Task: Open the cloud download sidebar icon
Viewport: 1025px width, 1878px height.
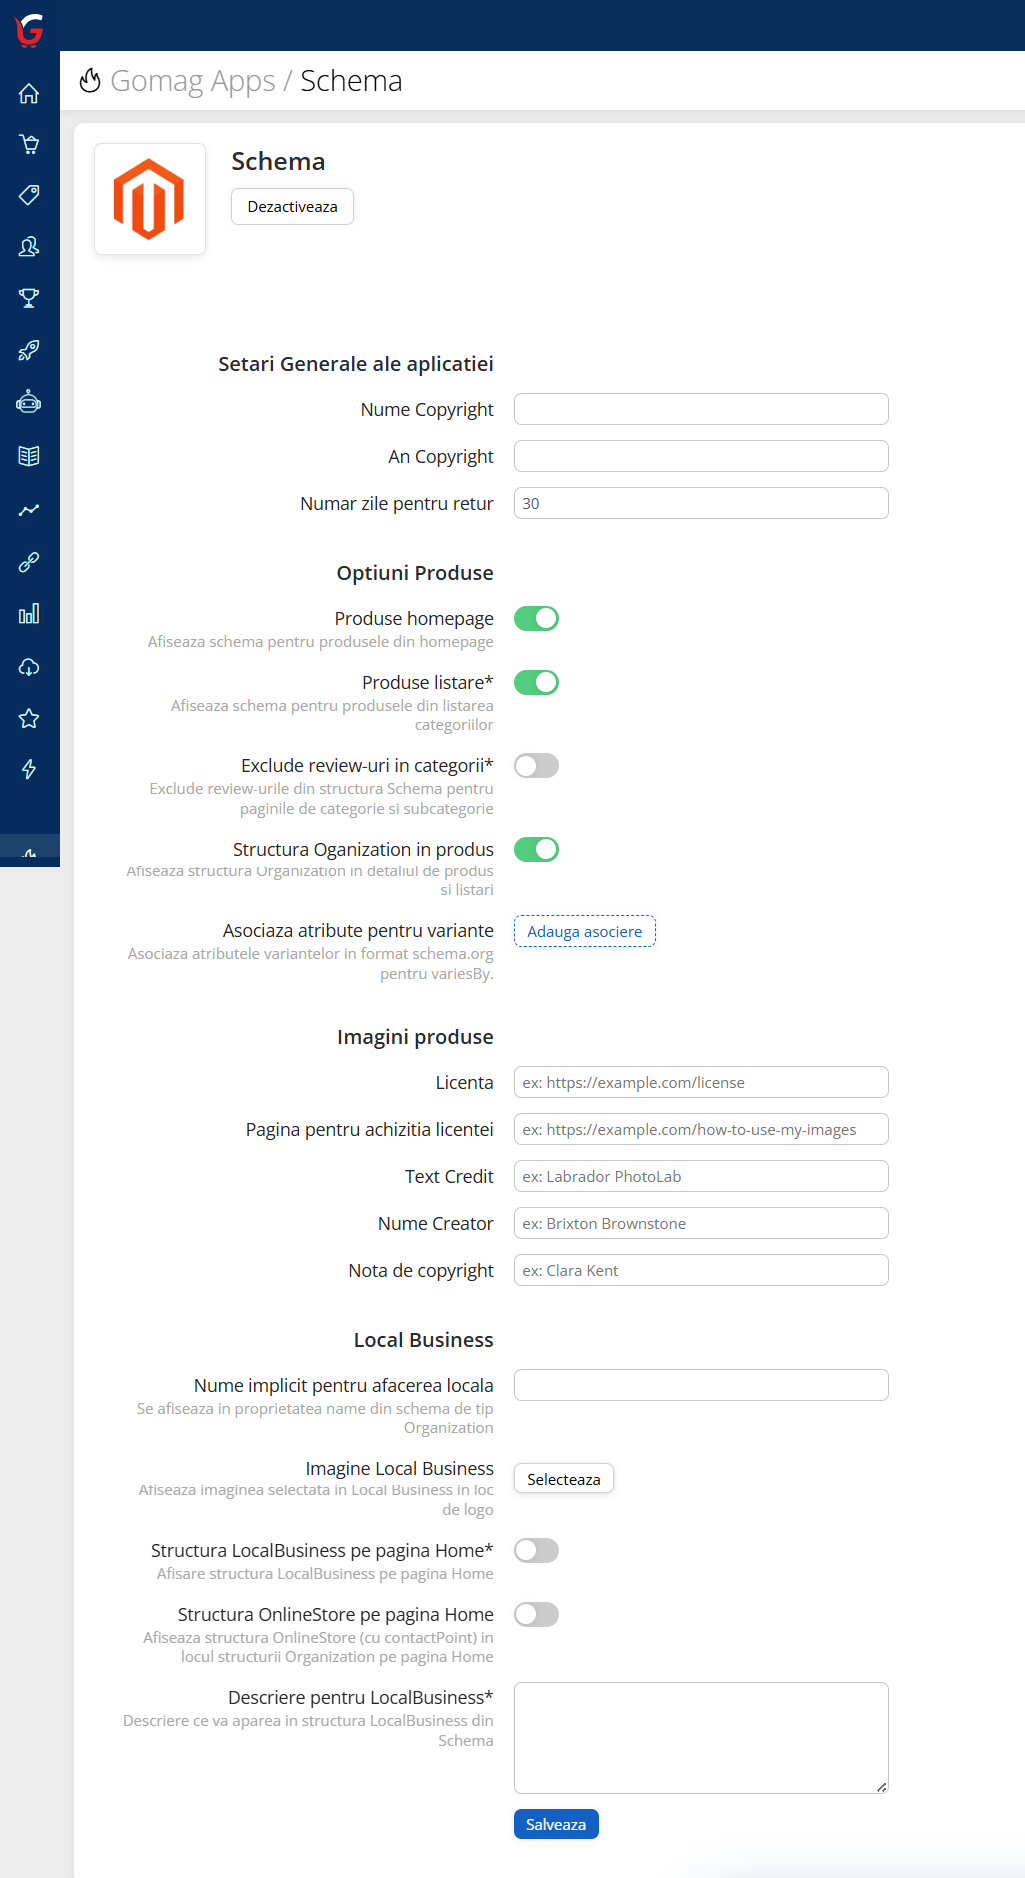Action: [x=29, y=667]
